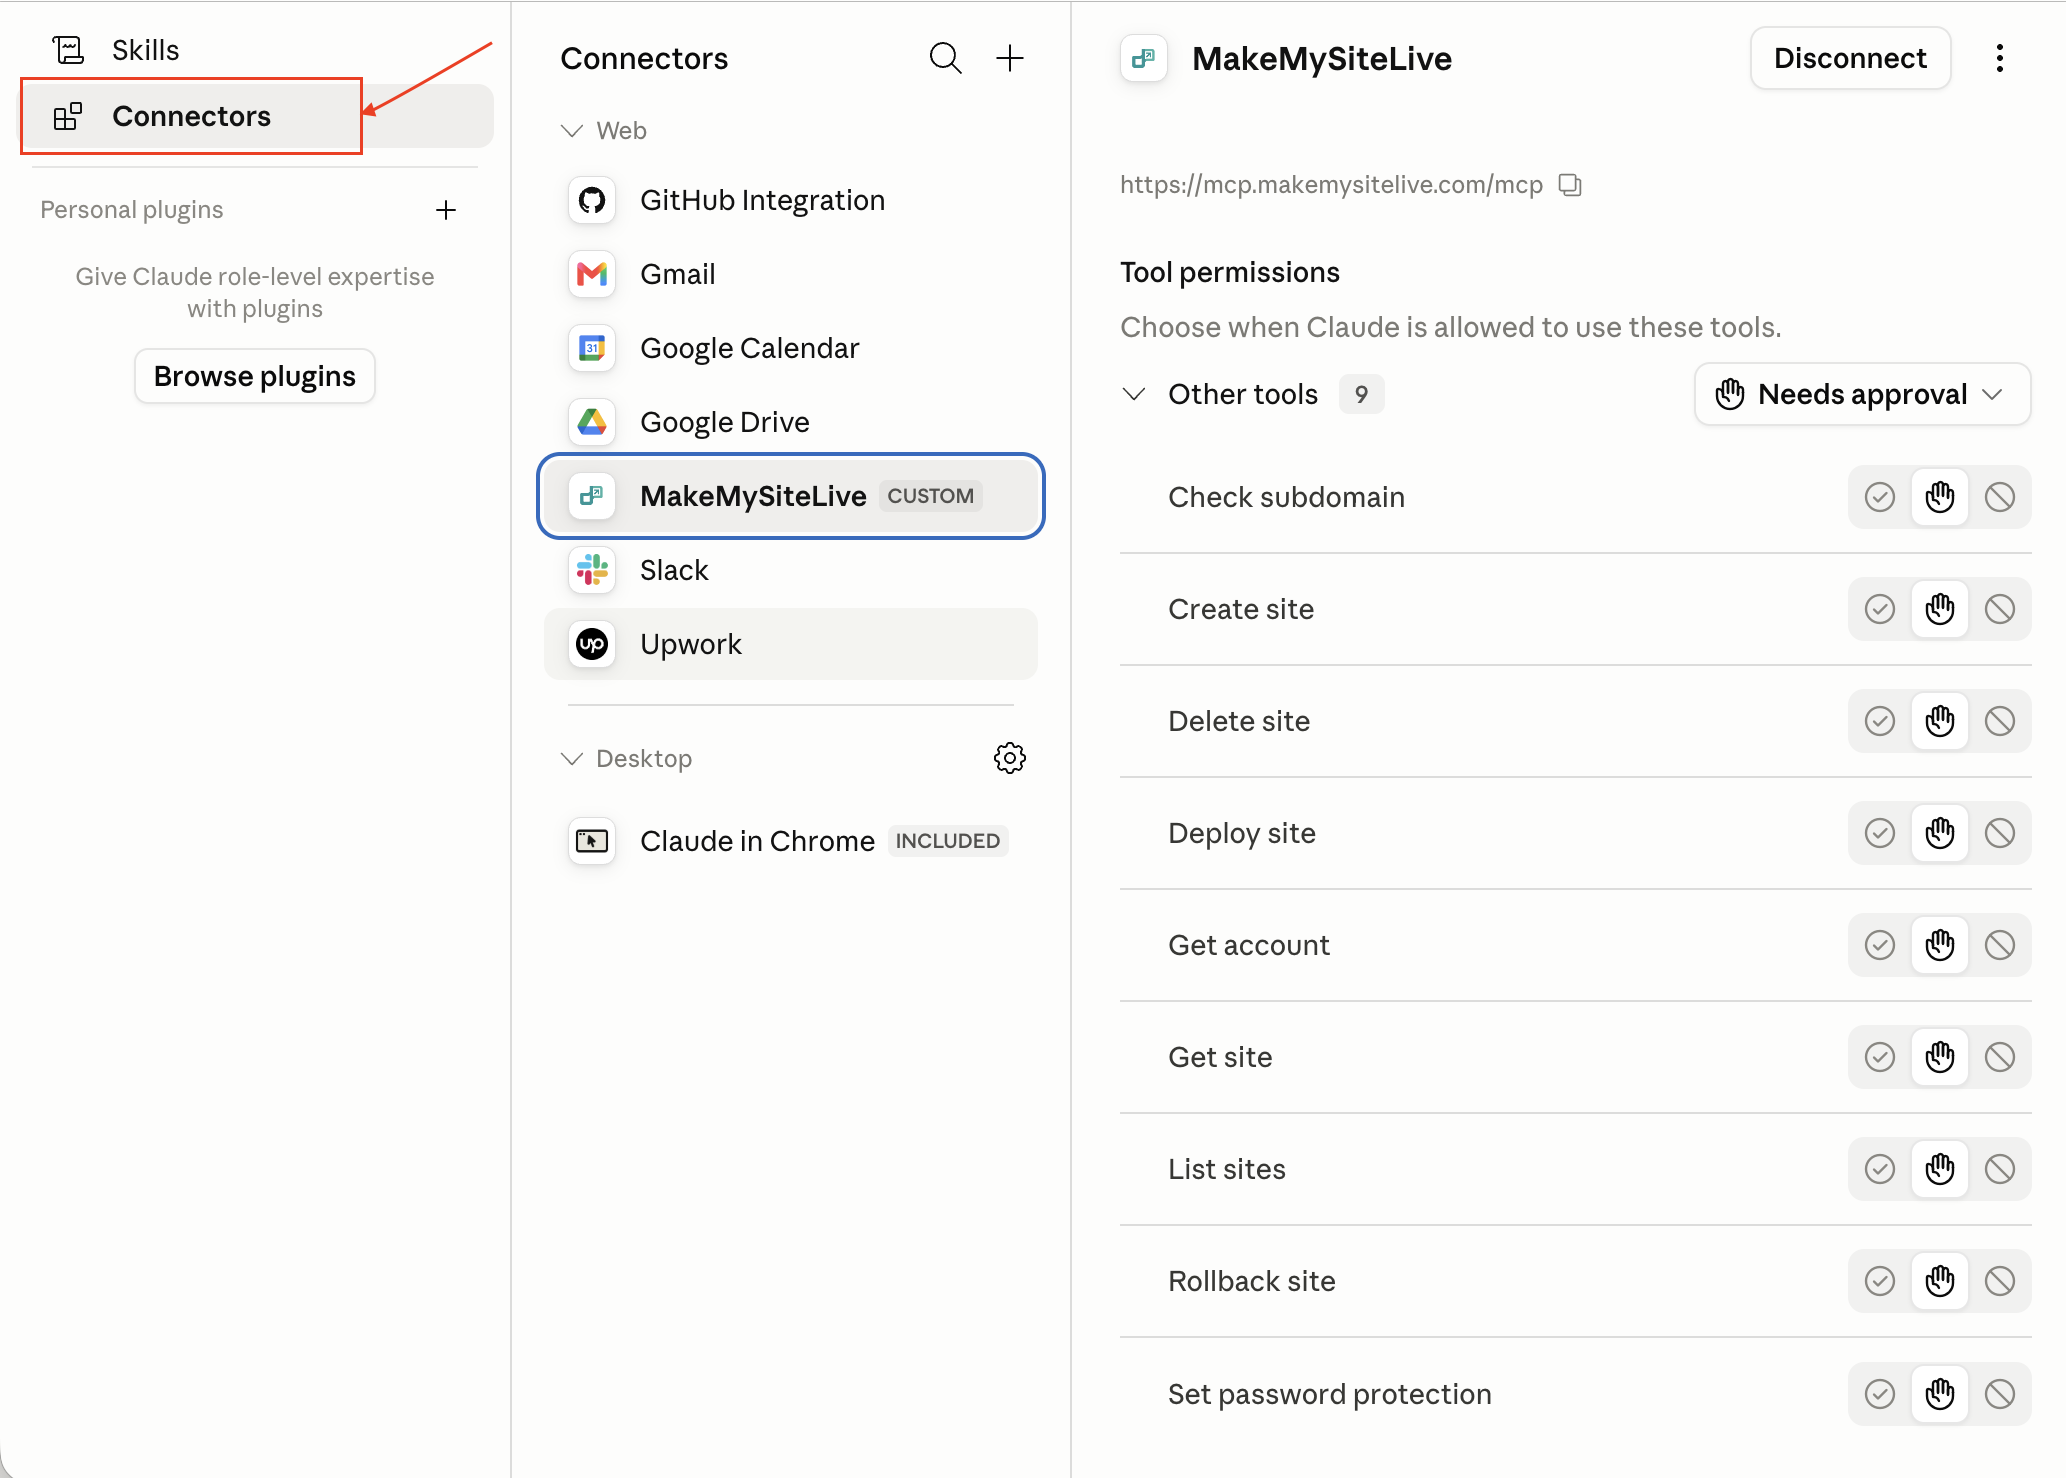
Task: Block the Create site tool
Action: pos(2000,609)
